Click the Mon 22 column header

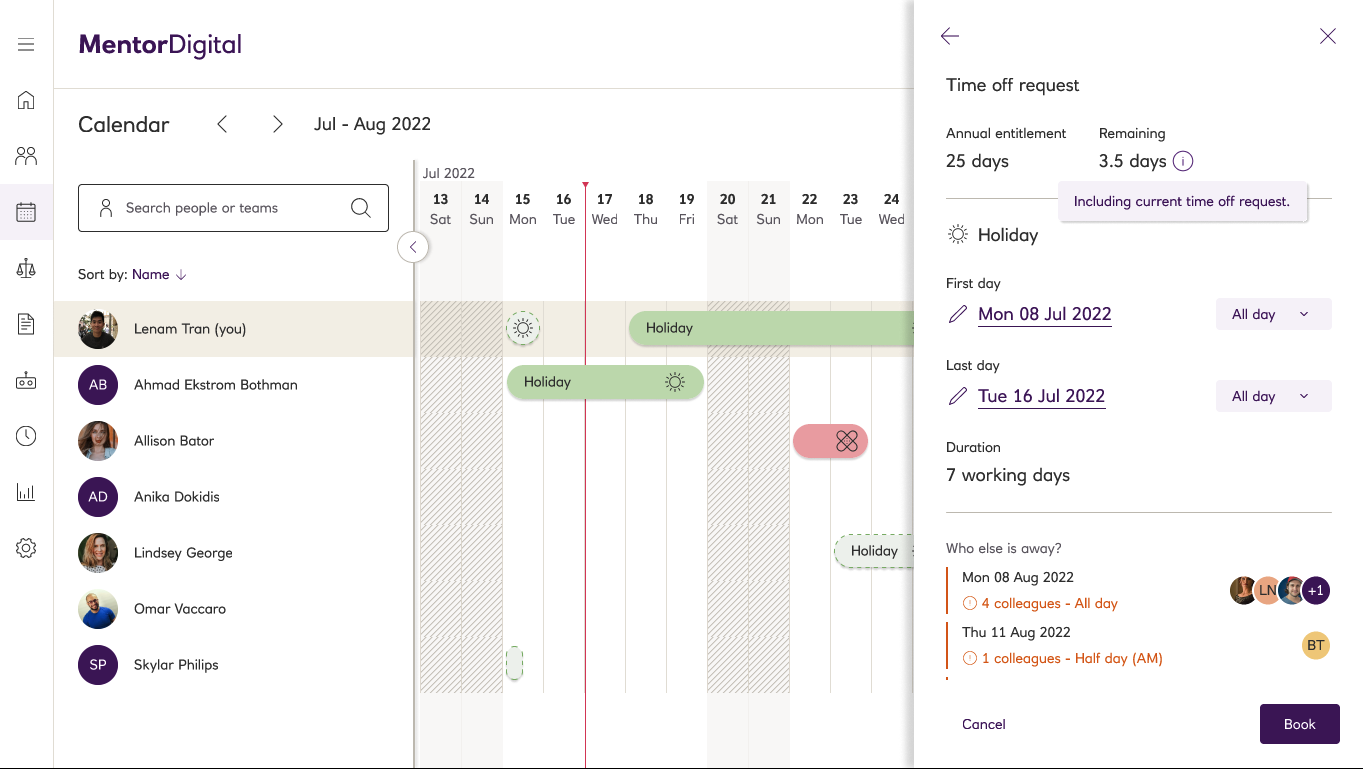coord(809,209)
